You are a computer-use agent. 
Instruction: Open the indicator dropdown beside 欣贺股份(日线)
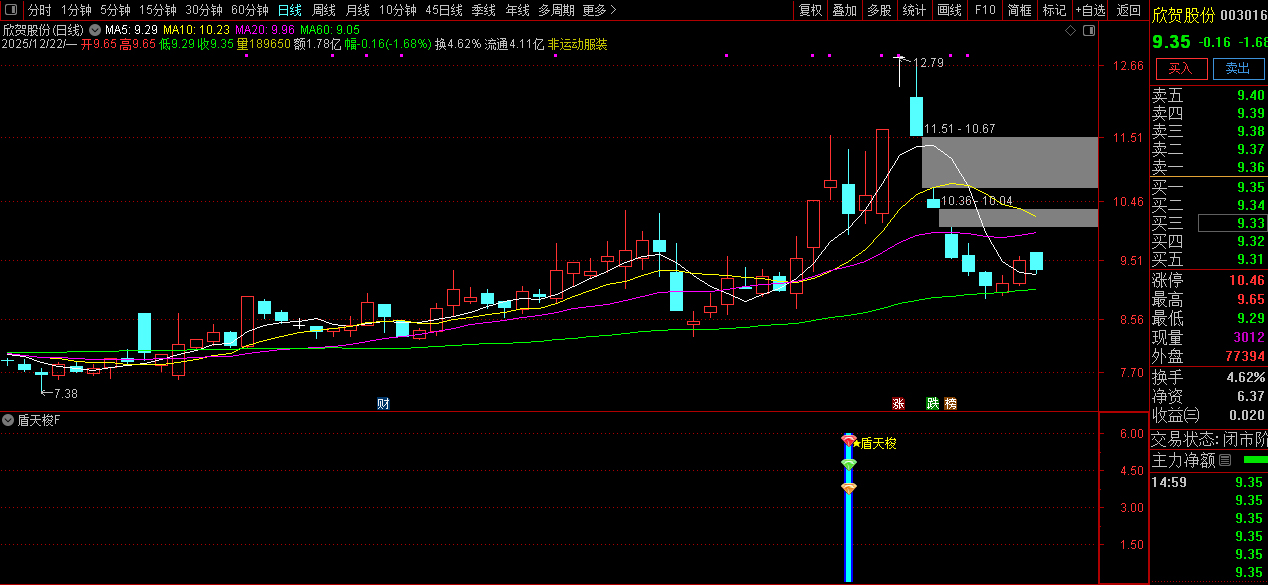96,30
